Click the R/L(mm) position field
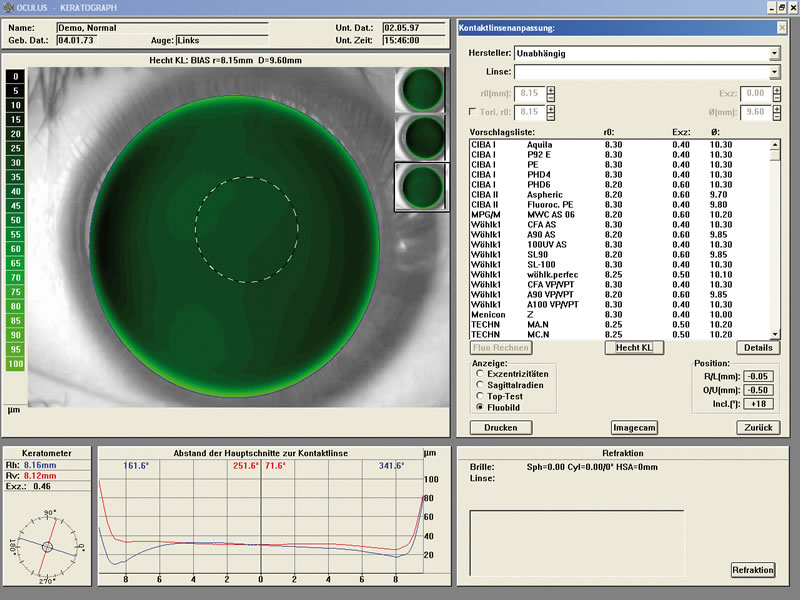 [x=758, y=377]
